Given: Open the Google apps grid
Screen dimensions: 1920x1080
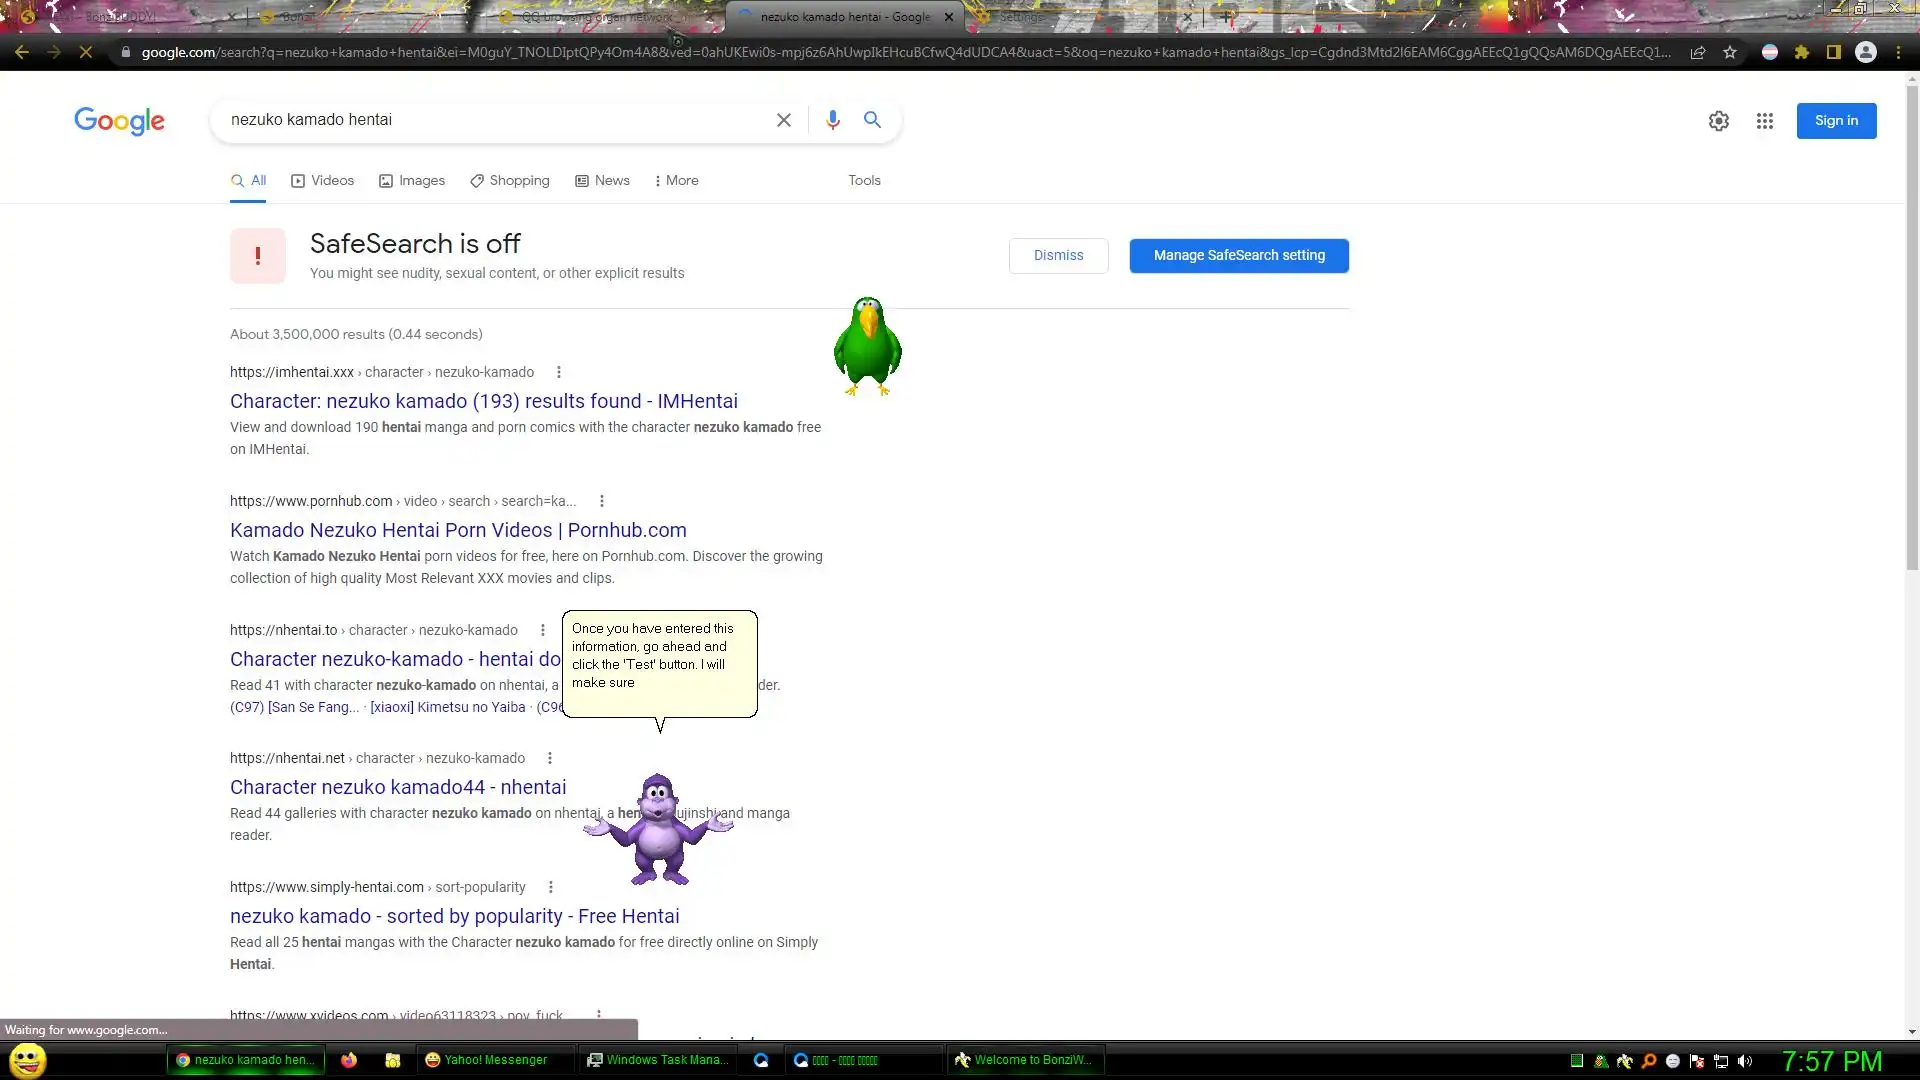Looking at the screenshot, I should point(1764,121).
